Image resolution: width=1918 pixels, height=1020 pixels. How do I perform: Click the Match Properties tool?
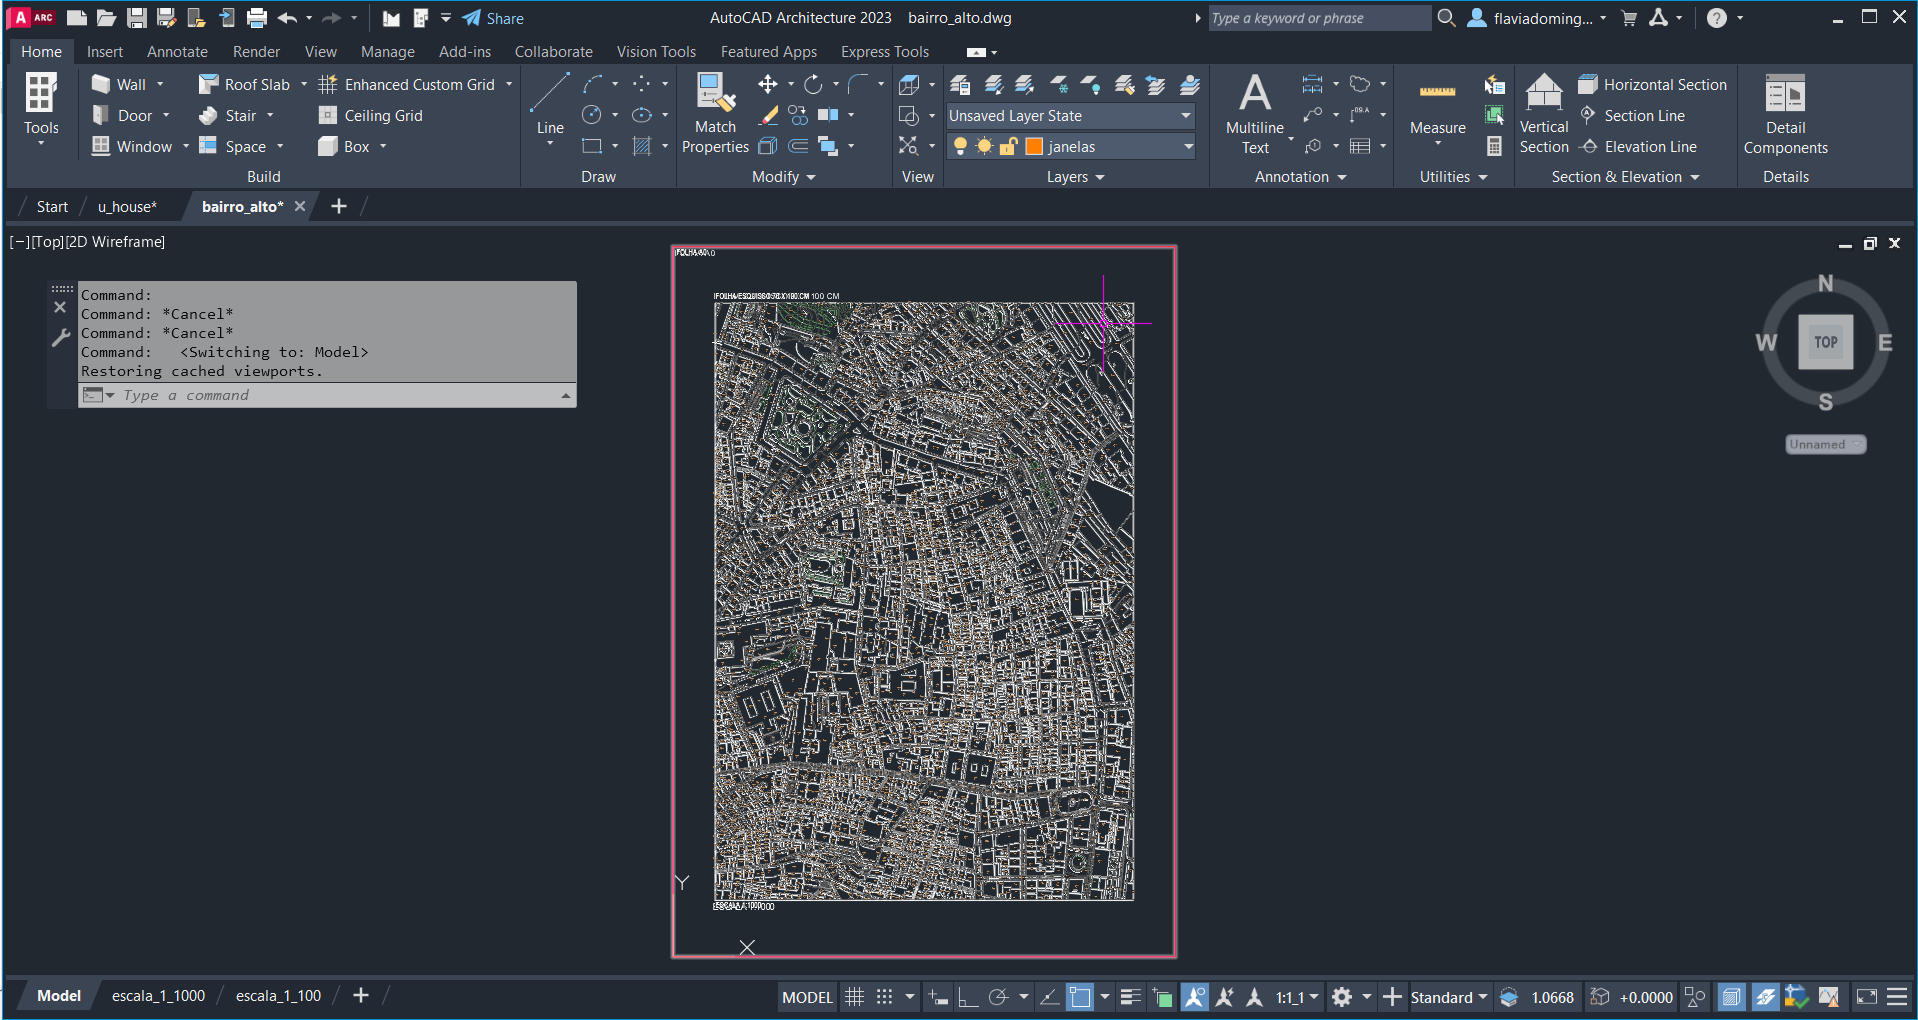(715, 113)
